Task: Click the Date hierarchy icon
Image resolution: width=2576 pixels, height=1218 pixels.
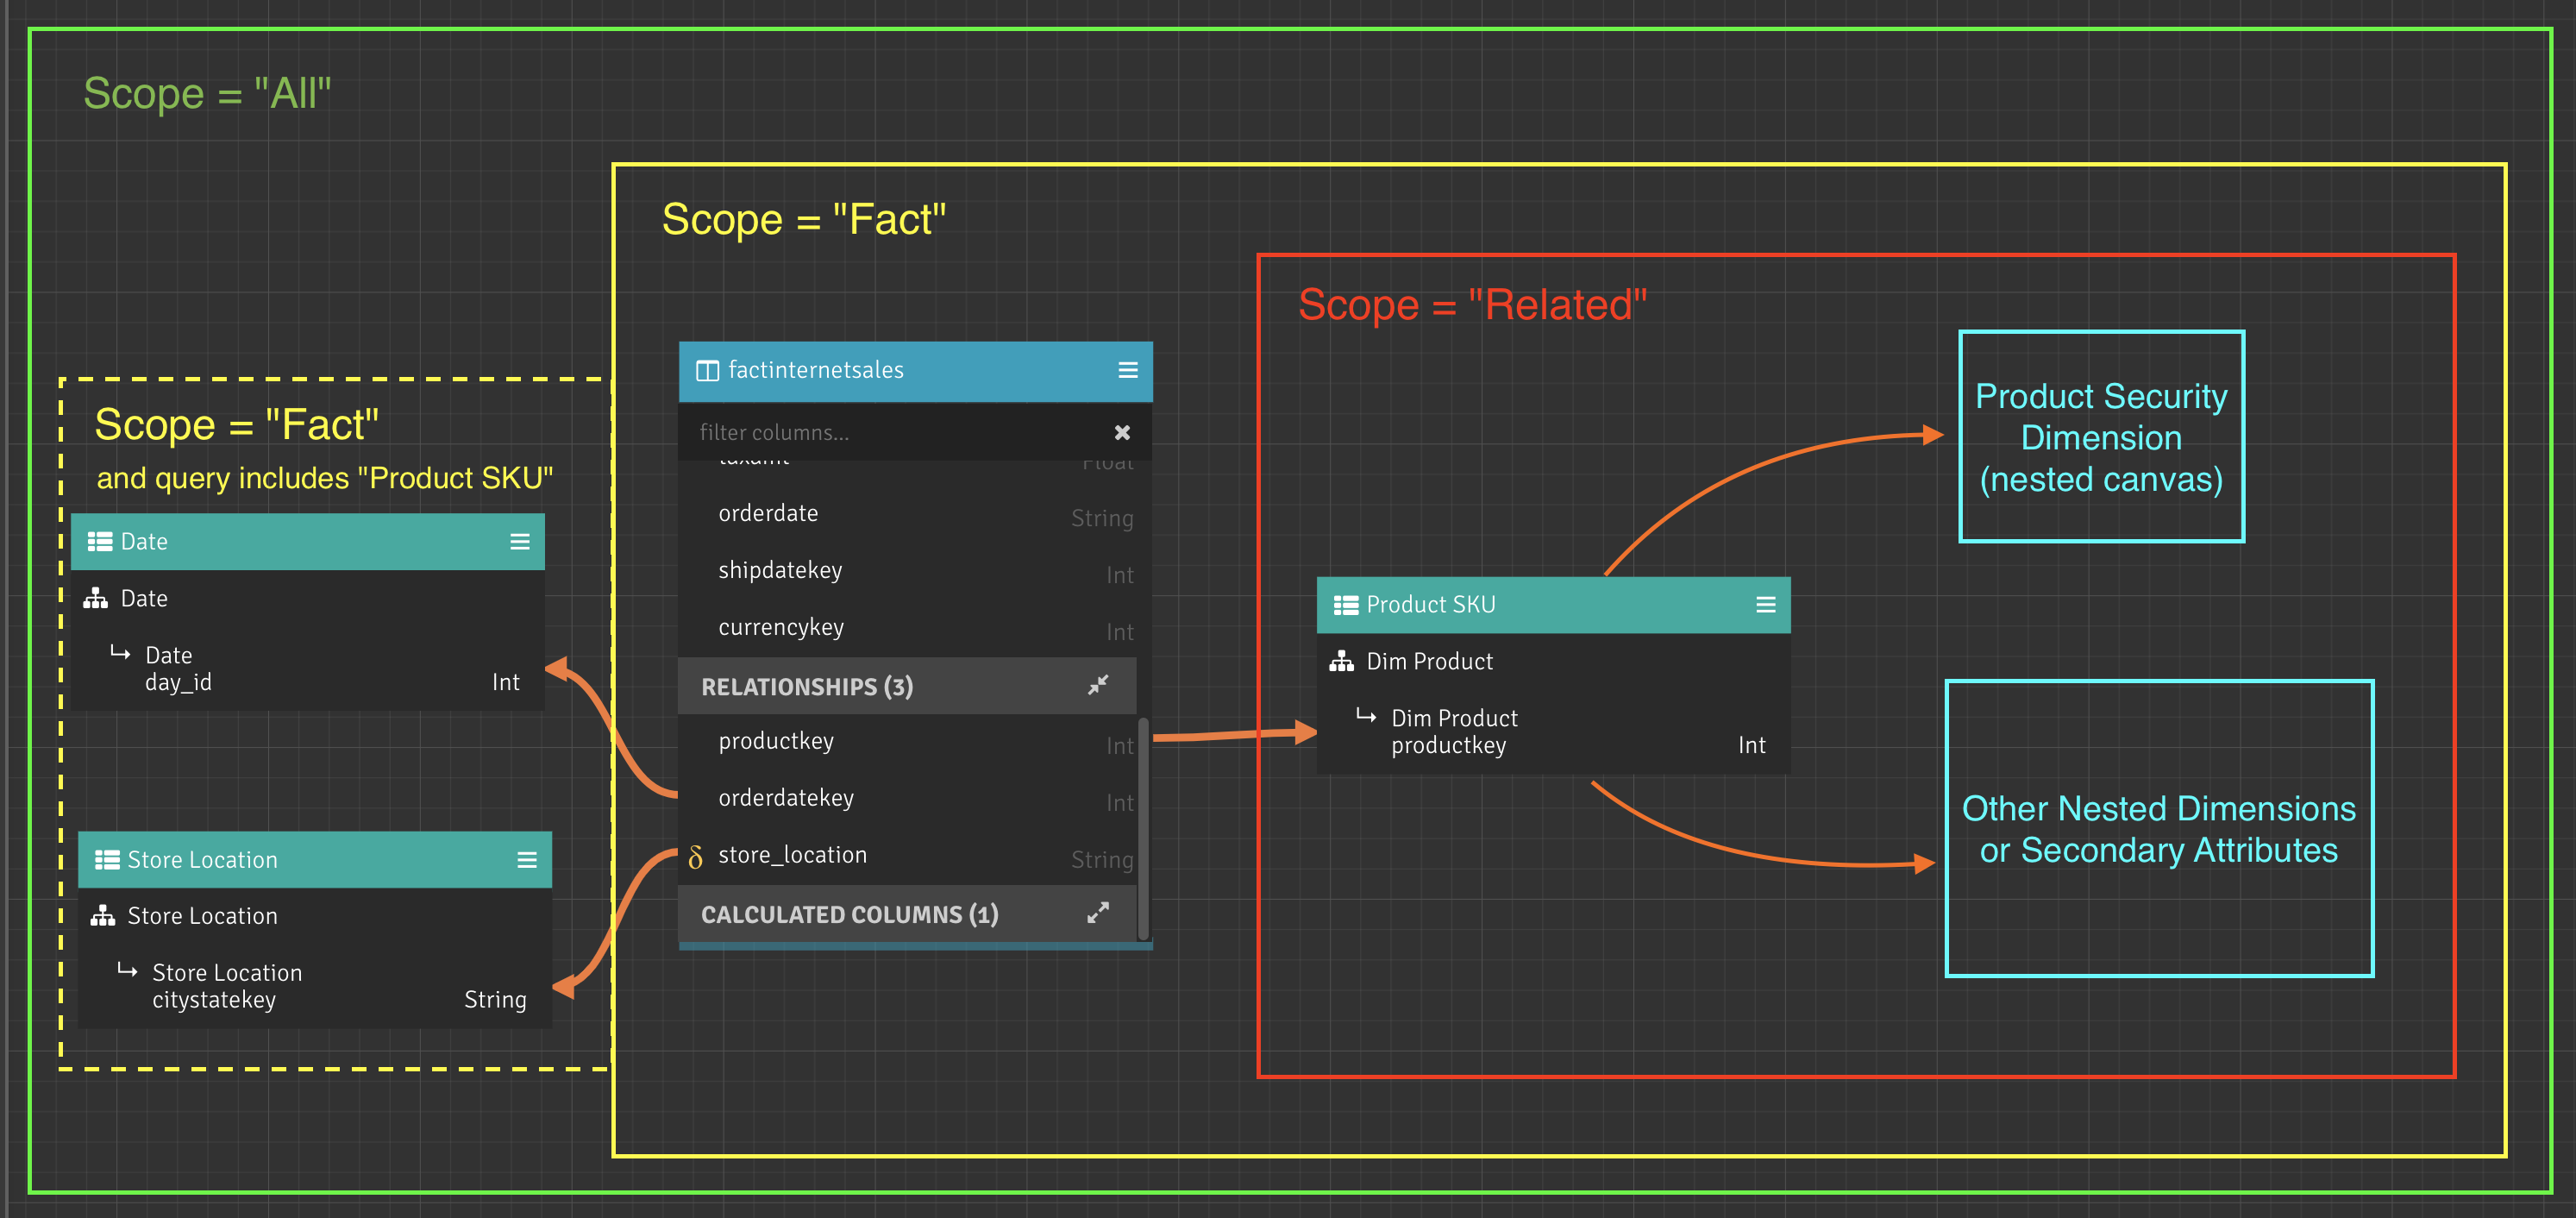Action: tap(95, 598)
